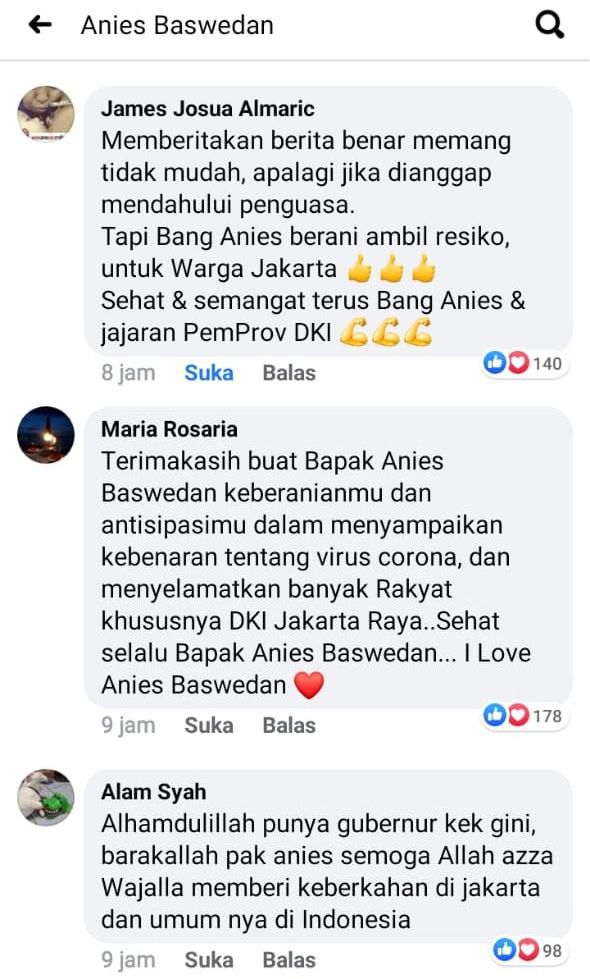Tap the 9 jam timestamp under Maria Rosaria
Screen dimensions: 590x979
129,726
